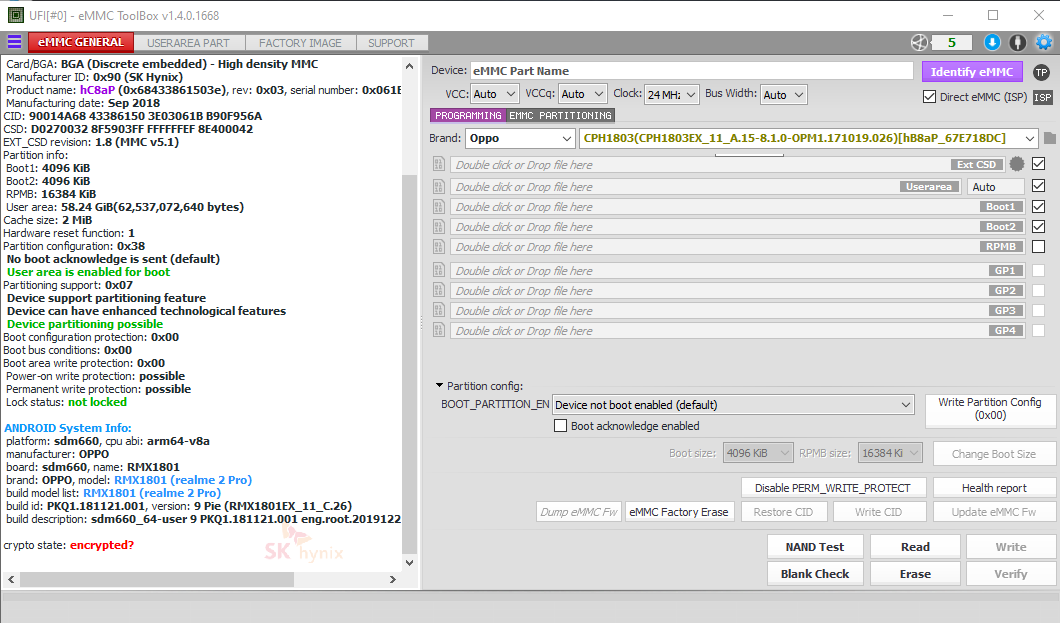Viewport: 1060px width, 623px height.
Task: Open the Bus Width dropdown
Action: tap(784, 95)
